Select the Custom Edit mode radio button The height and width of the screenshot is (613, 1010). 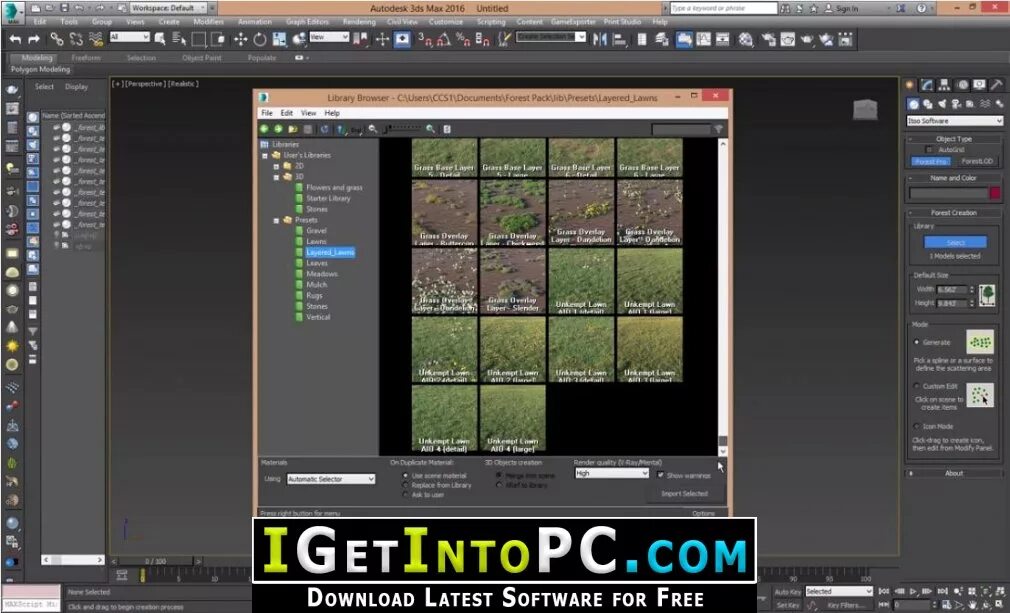[x=917, y=386]
